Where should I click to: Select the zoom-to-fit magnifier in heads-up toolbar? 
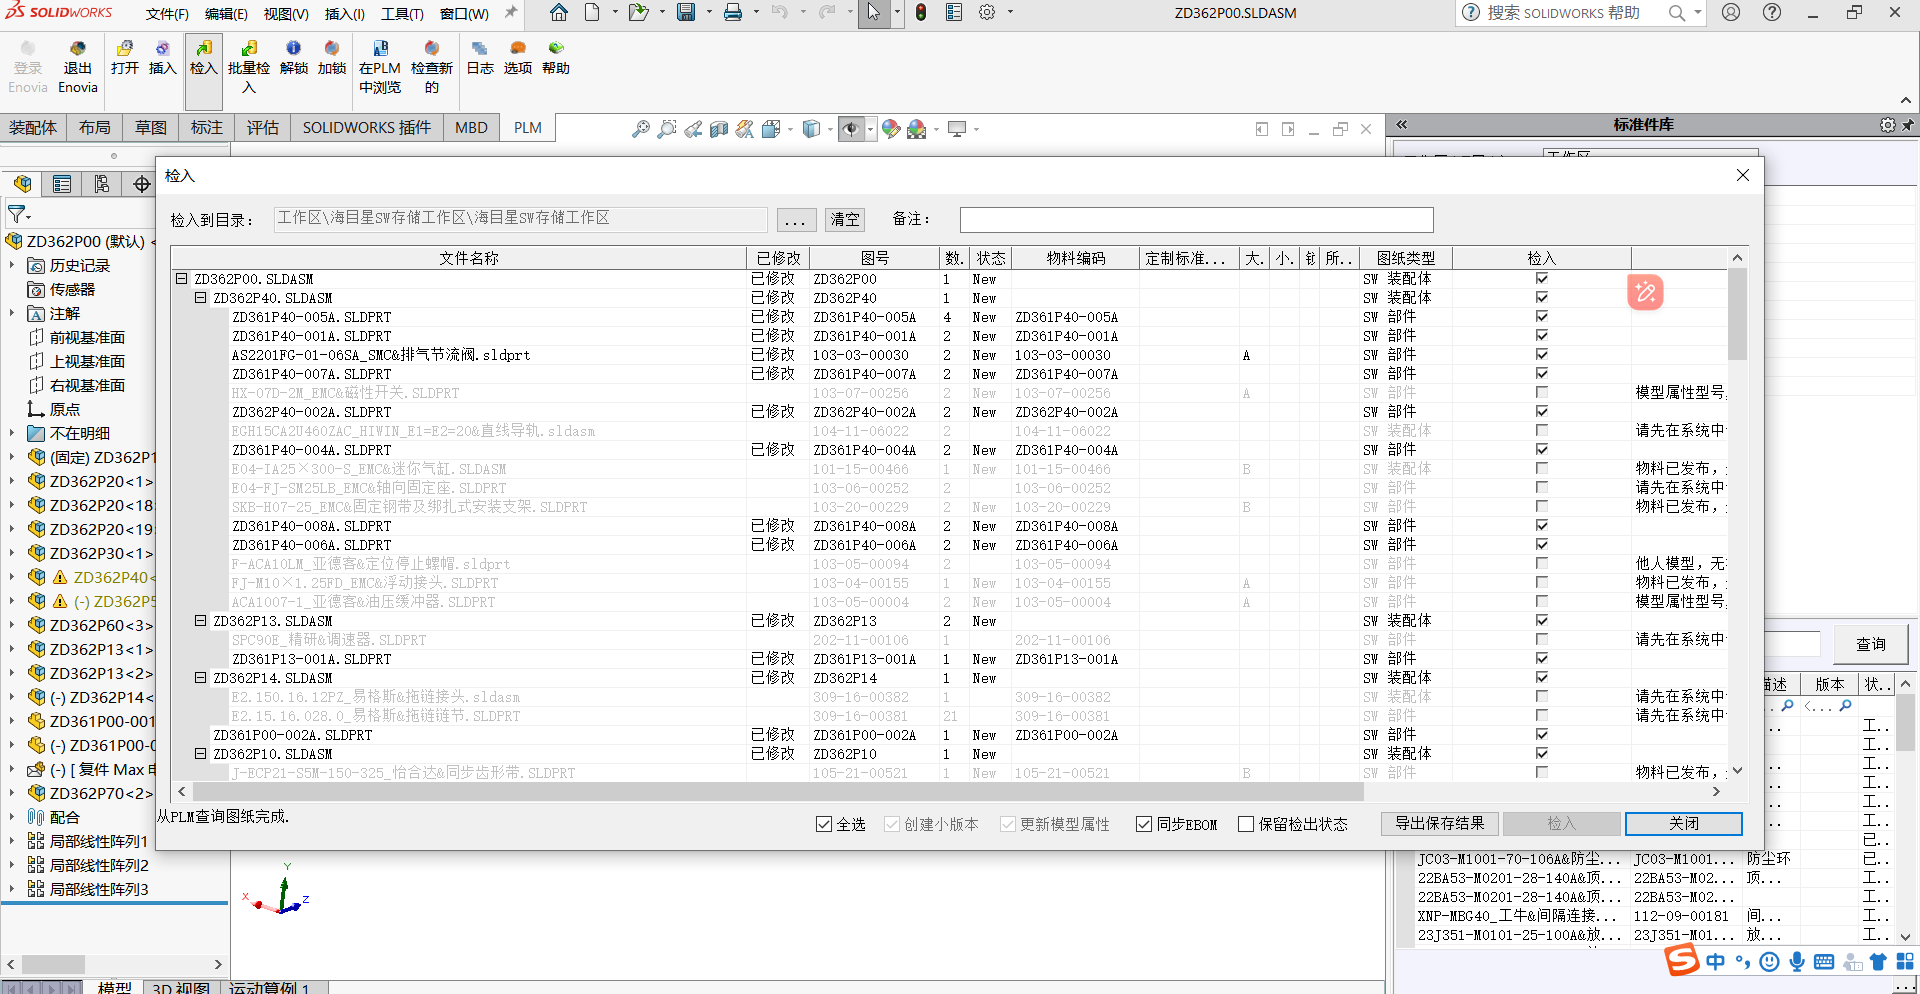tap(641, 130)
